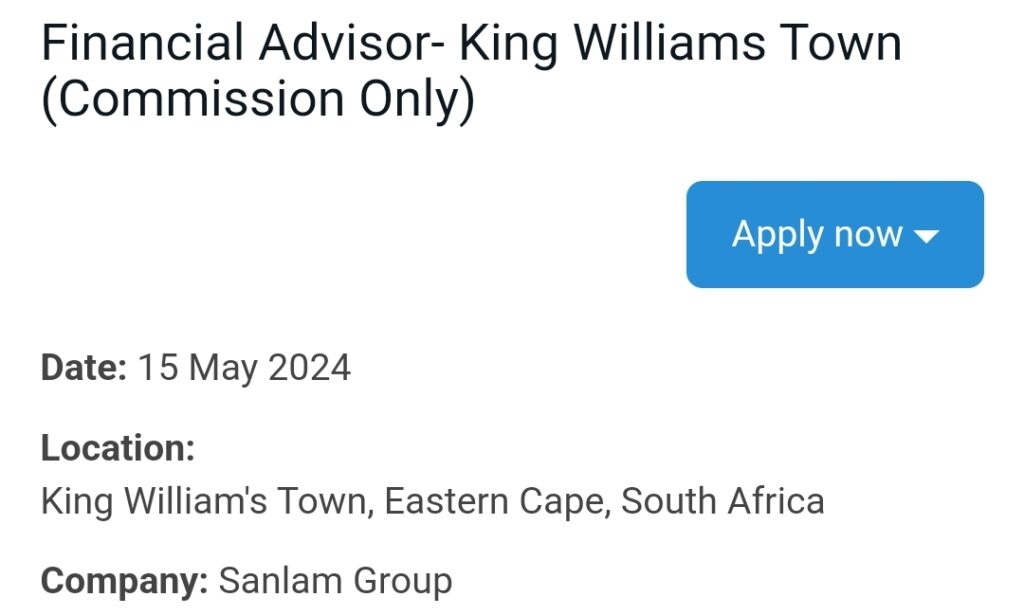The image size is (1024, 615).
Task: Click the (Commission Only) title text
Action: [x=257, y=100]
